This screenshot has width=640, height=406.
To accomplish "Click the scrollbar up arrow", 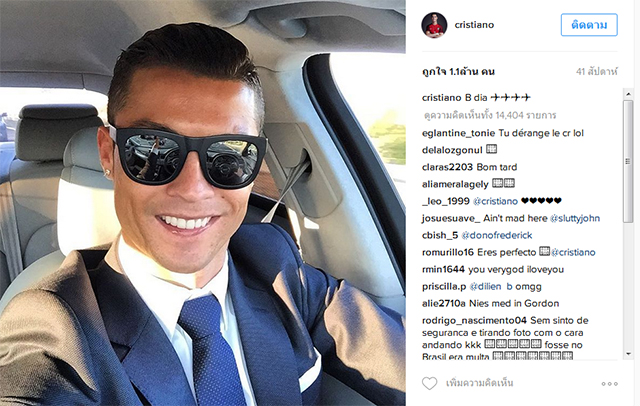I will [628, 94].
